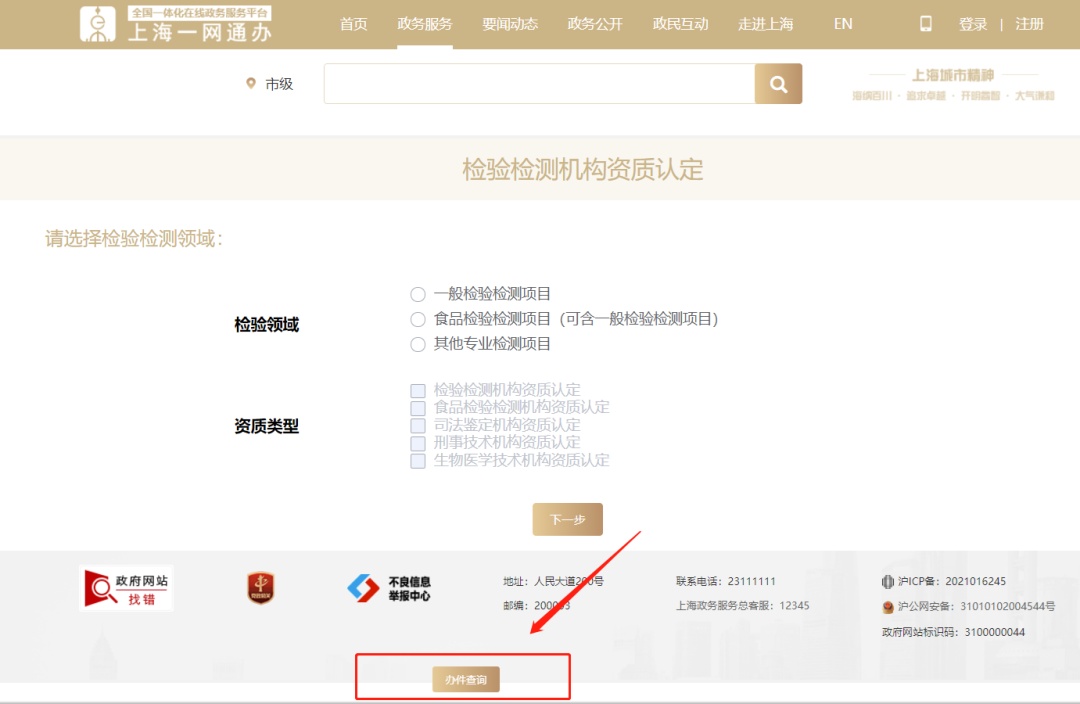Screen dimensions: 1080x704
Task: Click the 办件查询 button
Action: (x=466, y=679)
